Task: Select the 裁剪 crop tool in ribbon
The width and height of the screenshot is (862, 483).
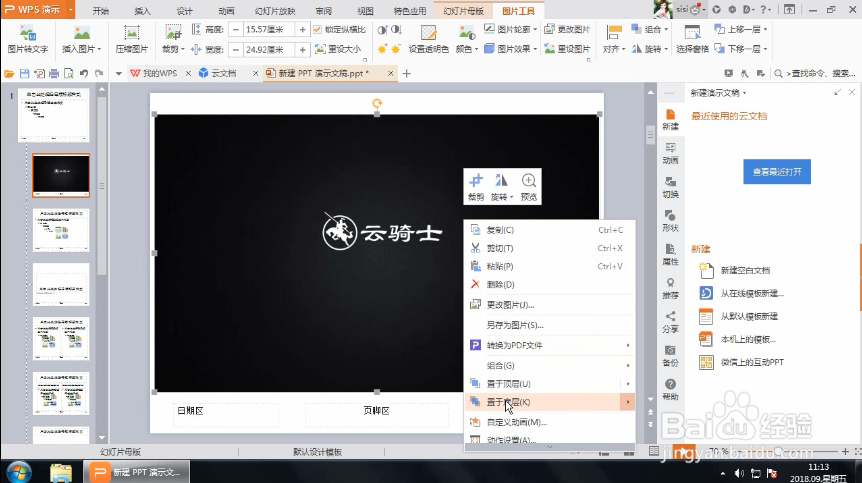Action: coord(173,39)
